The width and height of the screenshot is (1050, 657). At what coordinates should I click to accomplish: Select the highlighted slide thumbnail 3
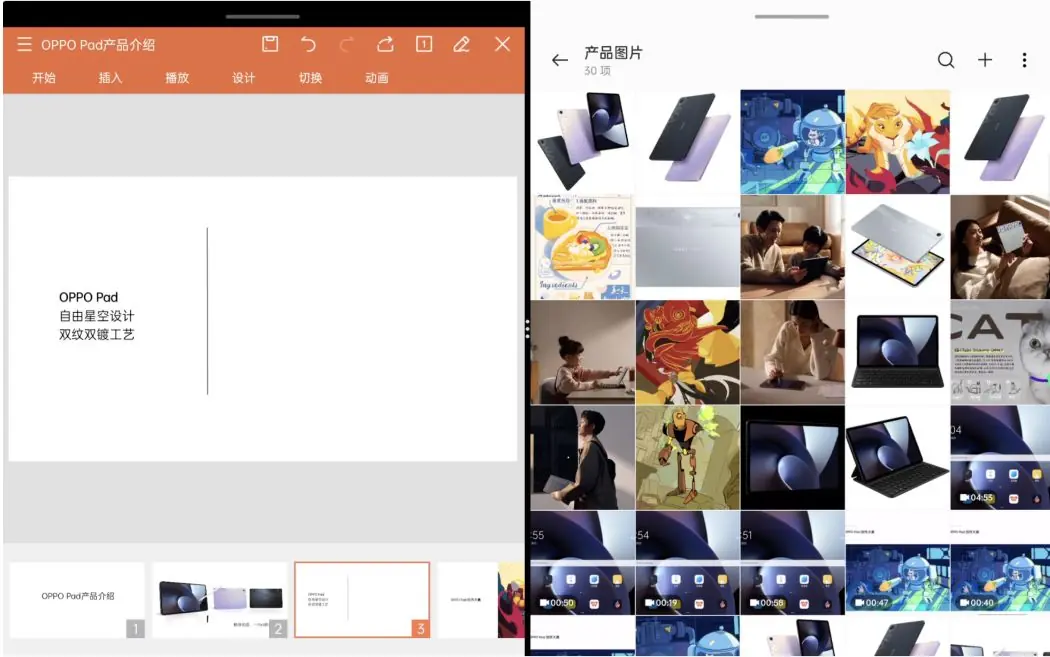tap(362, 599)
